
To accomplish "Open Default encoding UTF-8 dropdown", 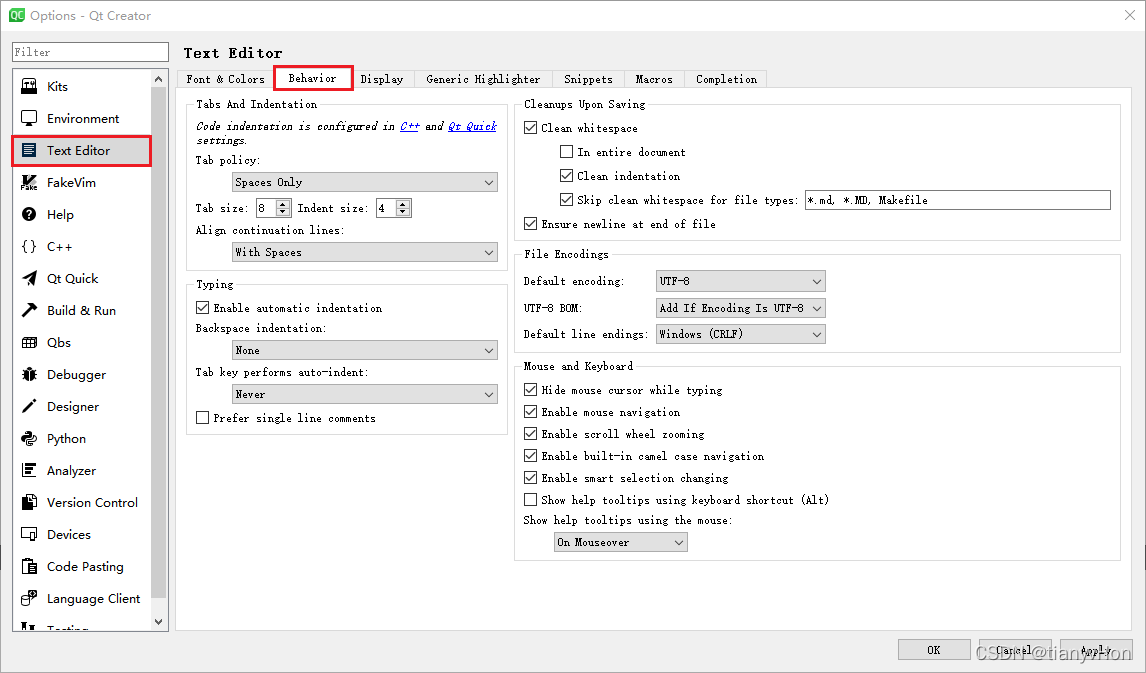I will [x=740, y=281].
